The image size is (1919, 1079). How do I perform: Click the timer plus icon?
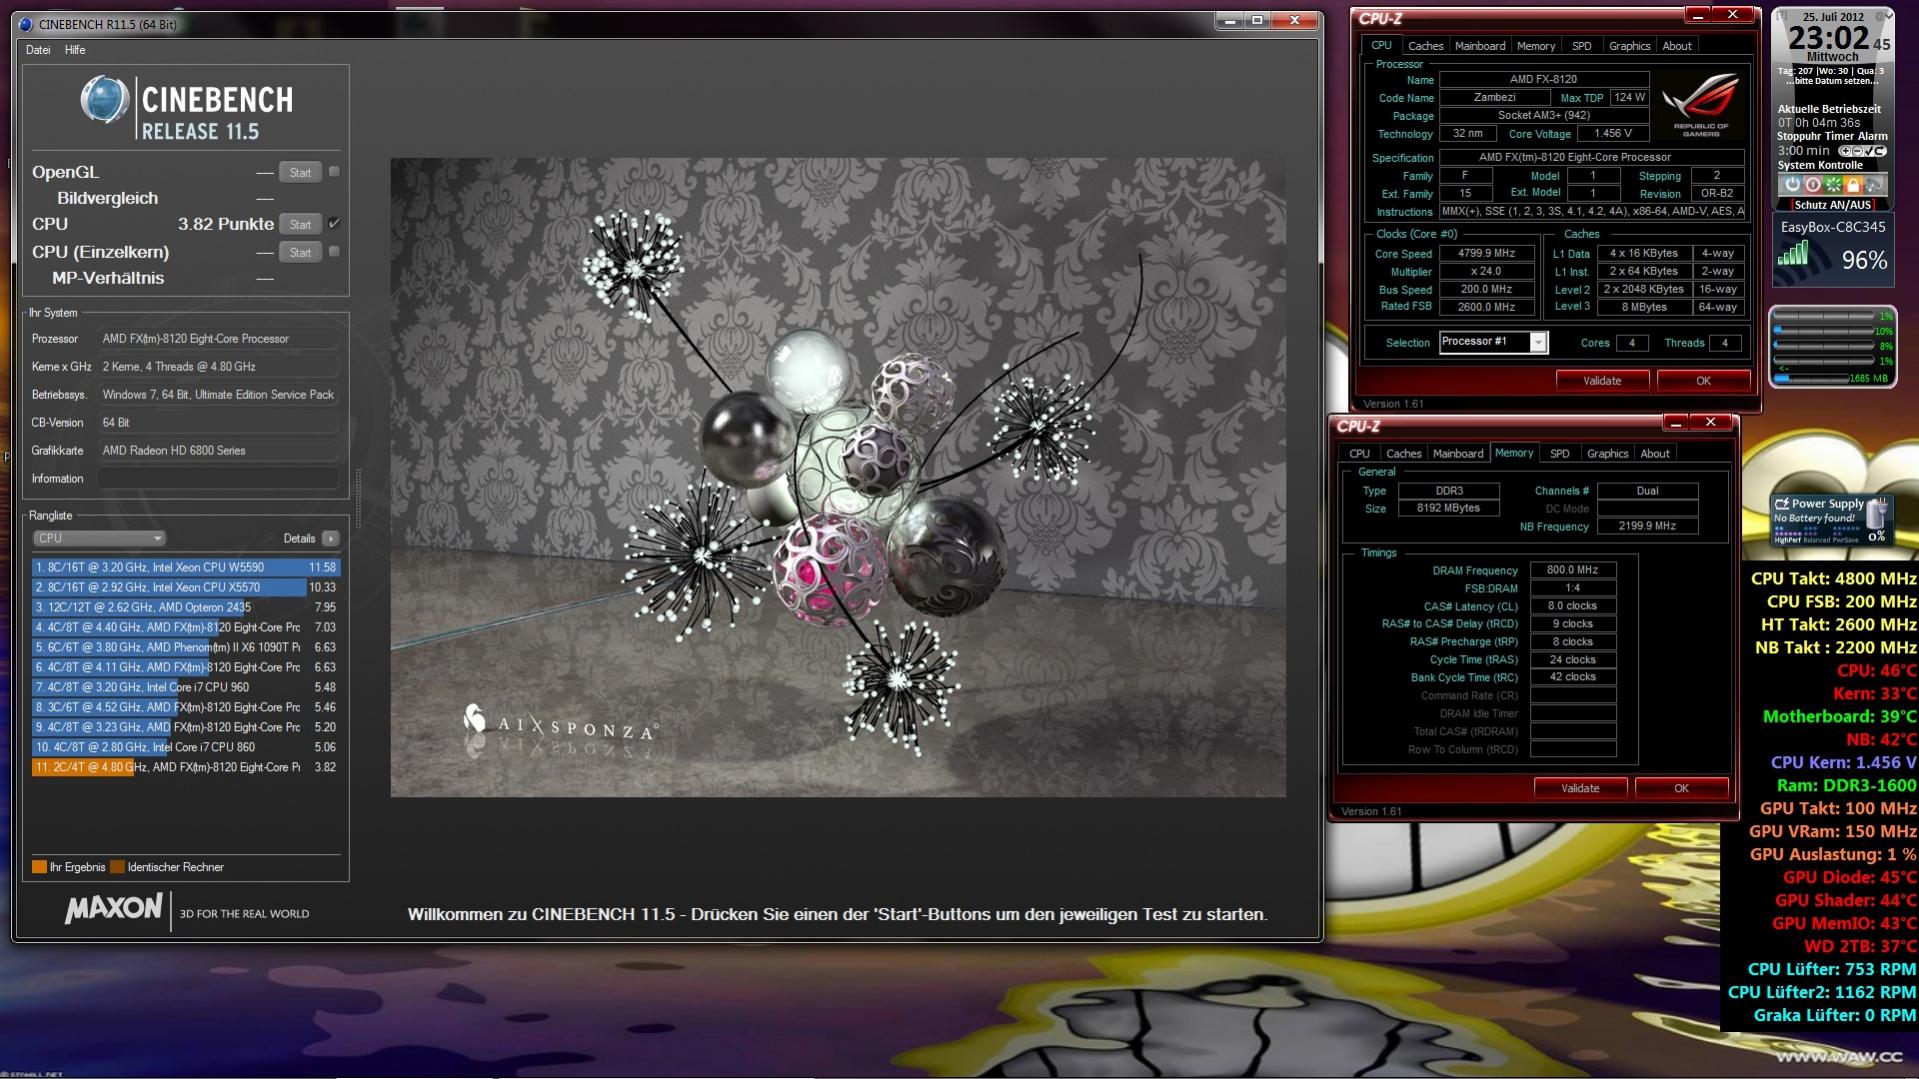(x=1844, y=151)
